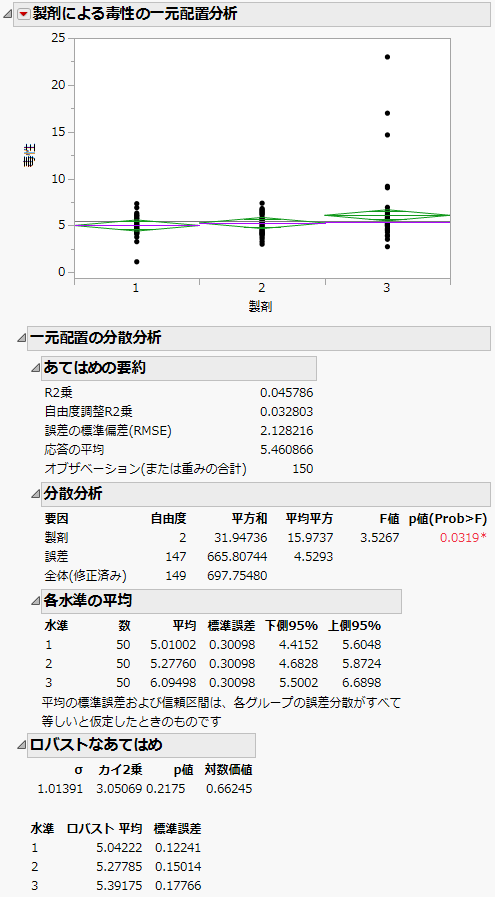
Task: Collapse the あてはめの要約 section
Action: pyautogui.click(x=35, y=368)
